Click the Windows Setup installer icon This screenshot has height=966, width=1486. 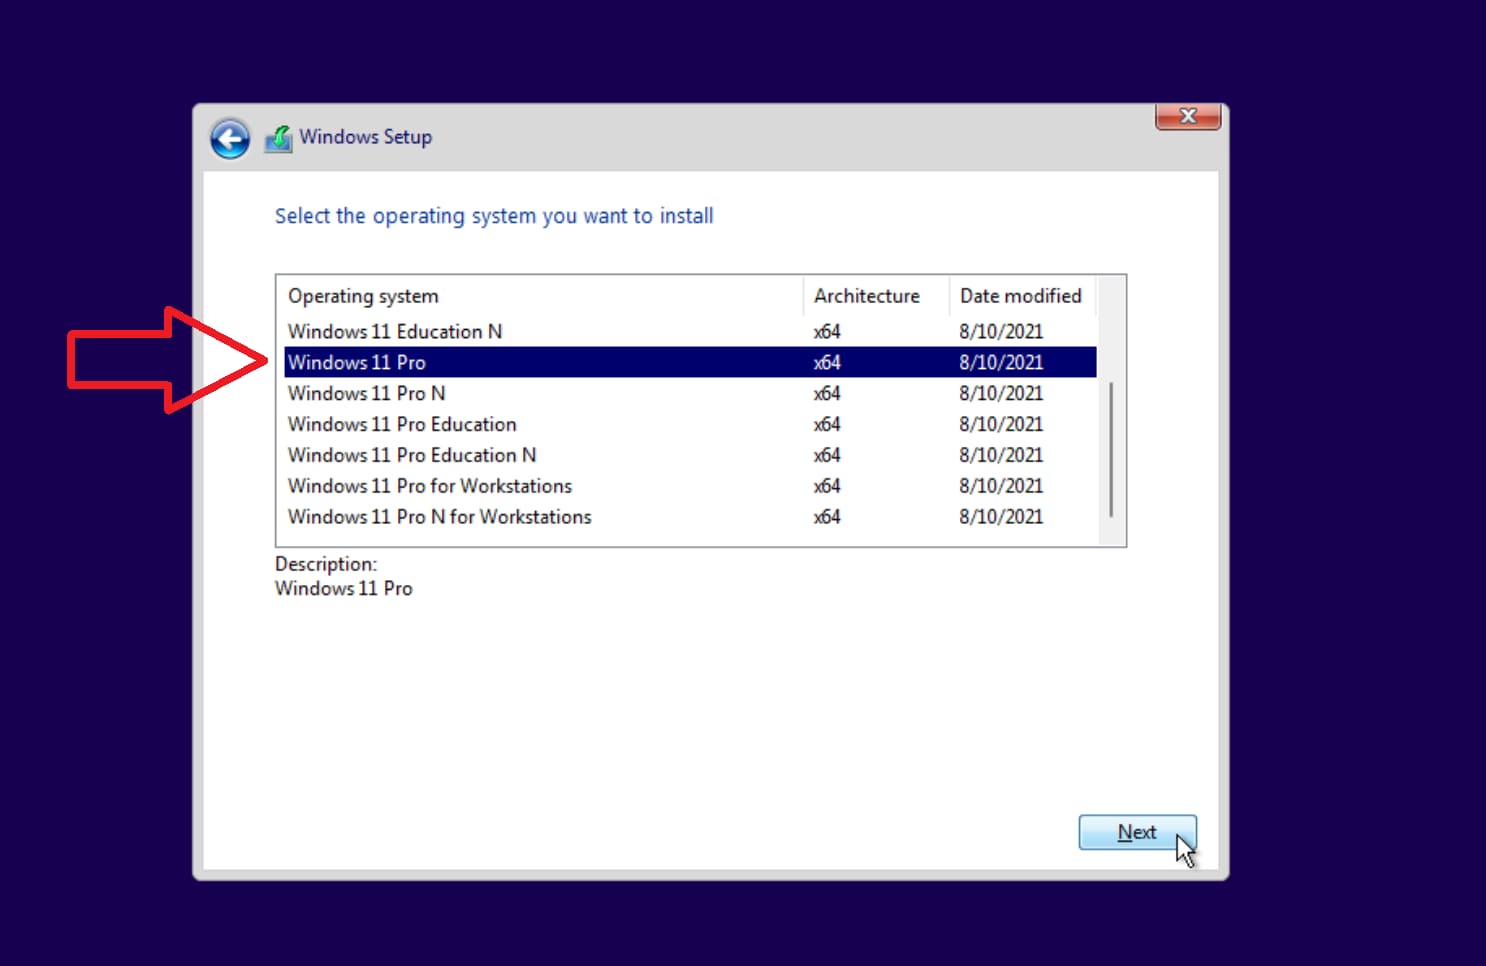point(278,138)
